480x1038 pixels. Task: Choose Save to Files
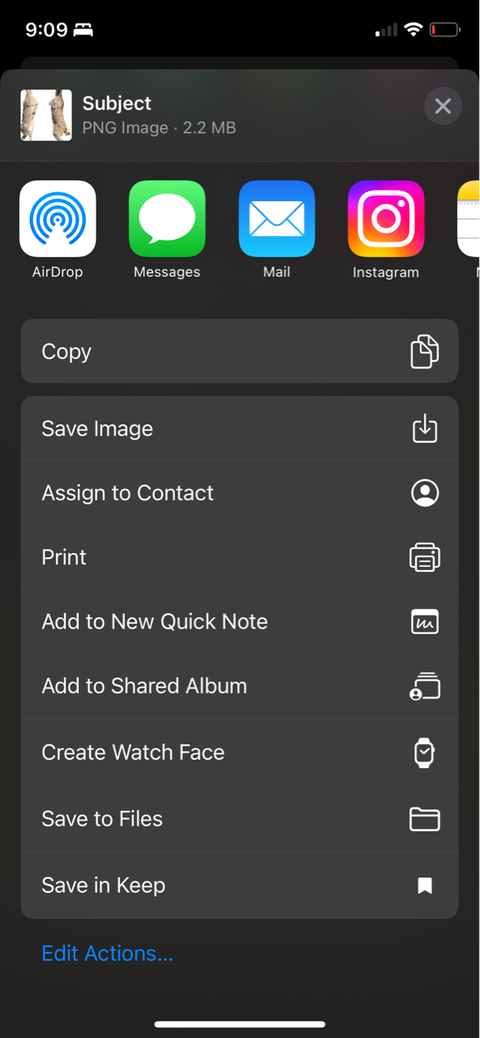tap(240, 819)
